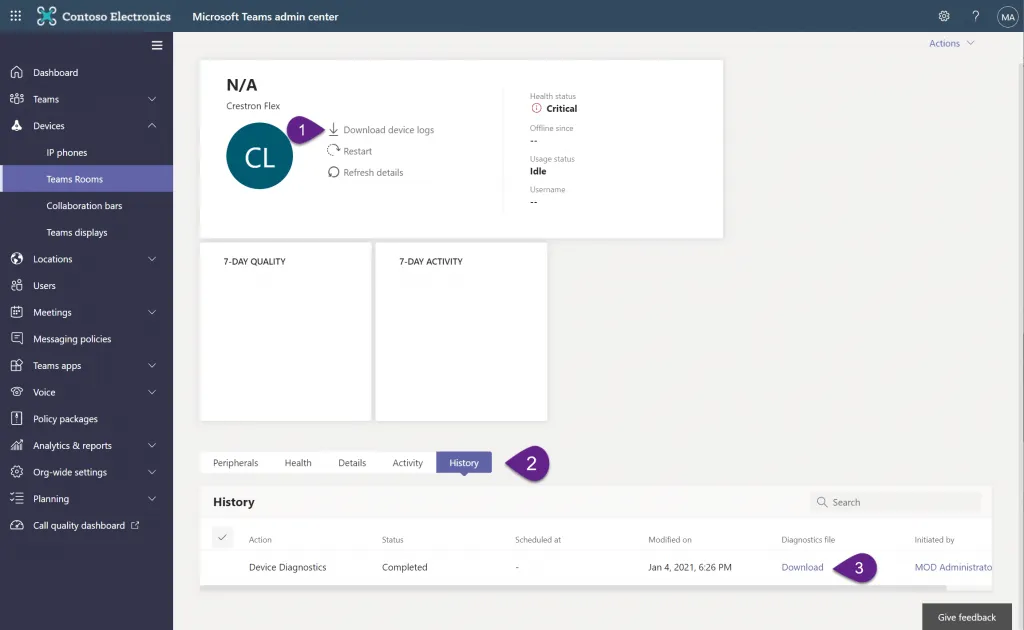Select IP phones in the sidebar
The width and height of the screenshot is (1024, 630).
tap(67, 153)
